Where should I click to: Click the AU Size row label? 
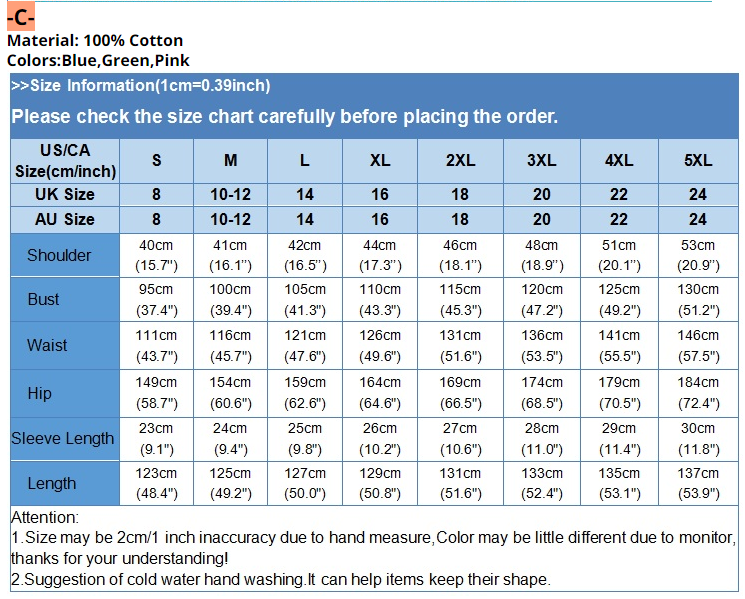tap(65, 219)
